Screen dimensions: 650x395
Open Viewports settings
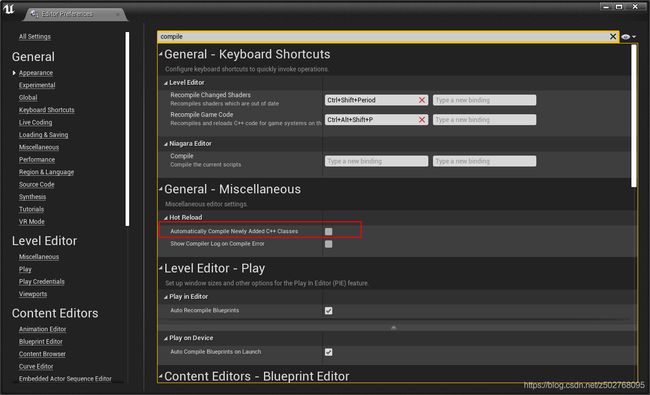[33, 294]
